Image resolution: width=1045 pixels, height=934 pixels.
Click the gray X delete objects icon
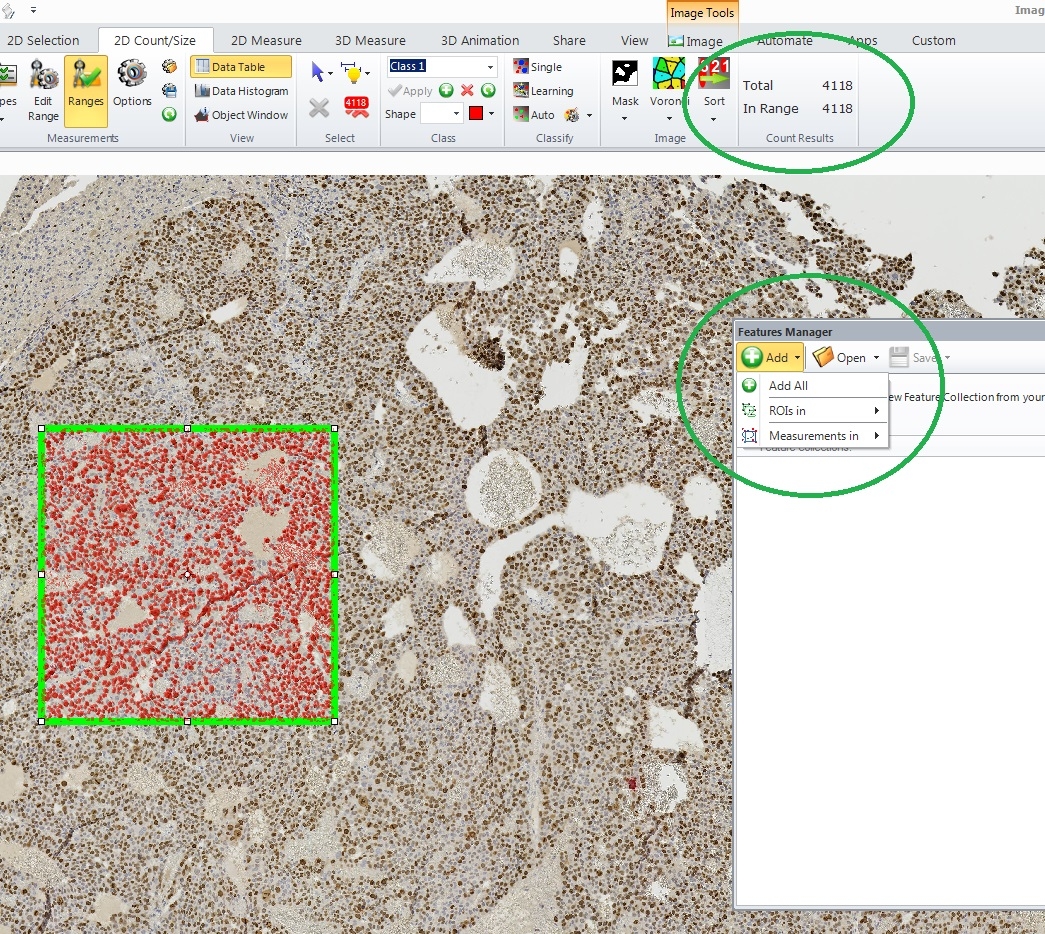pos(319,107)
